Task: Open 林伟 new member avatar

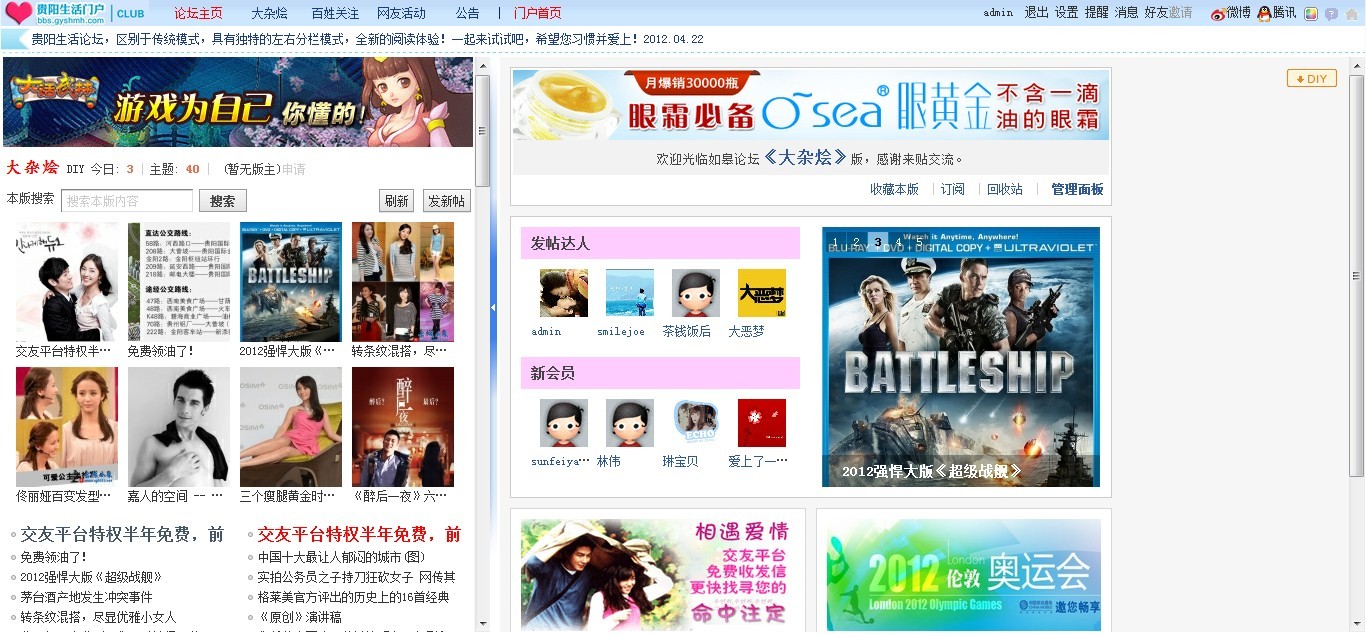Action: (630, 423)
